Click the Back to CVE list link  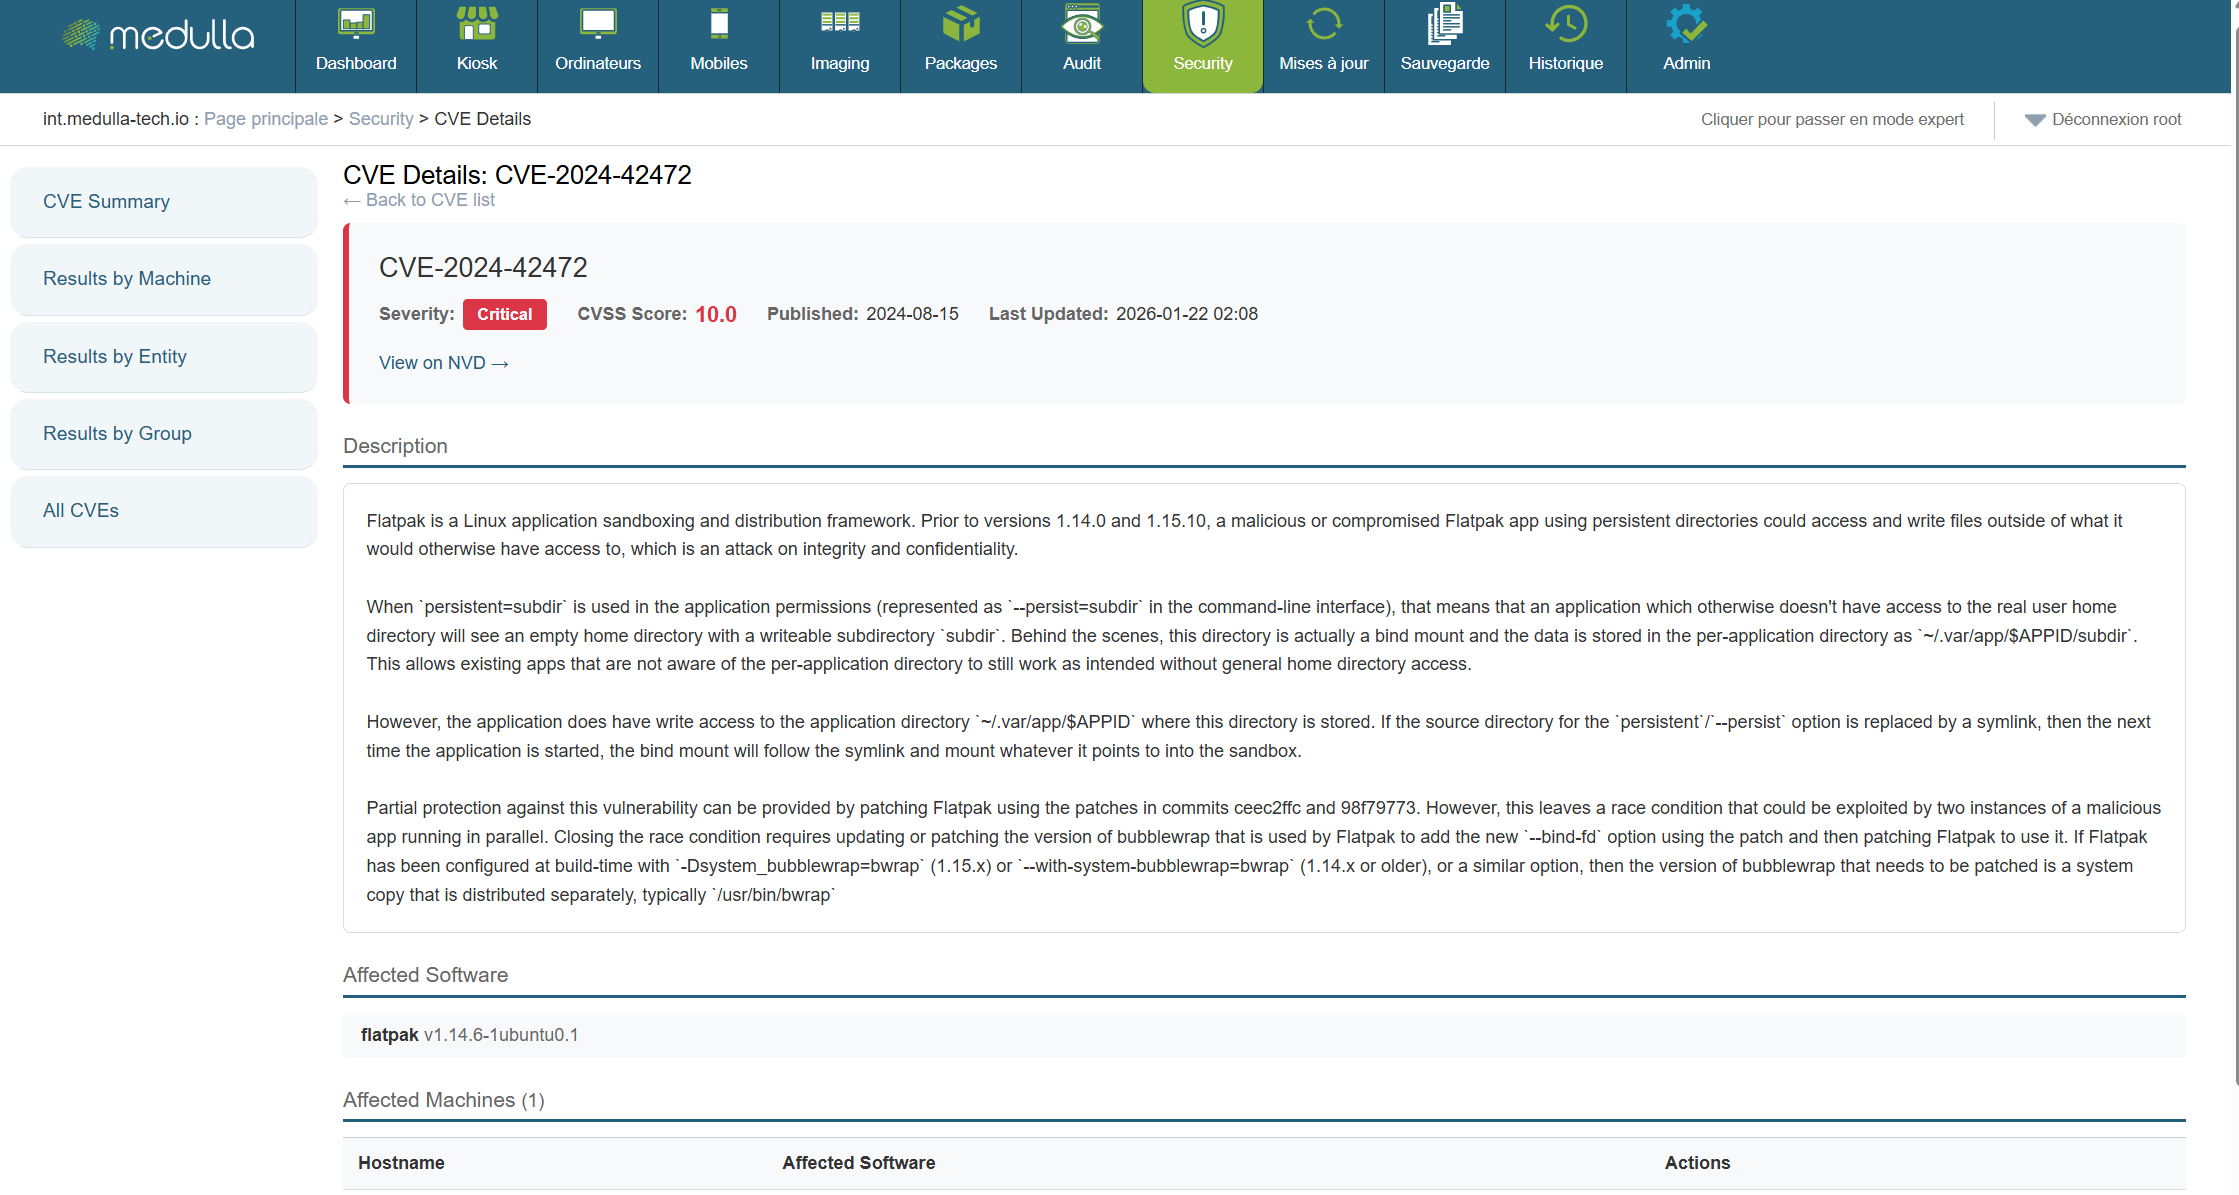(420, 200)
